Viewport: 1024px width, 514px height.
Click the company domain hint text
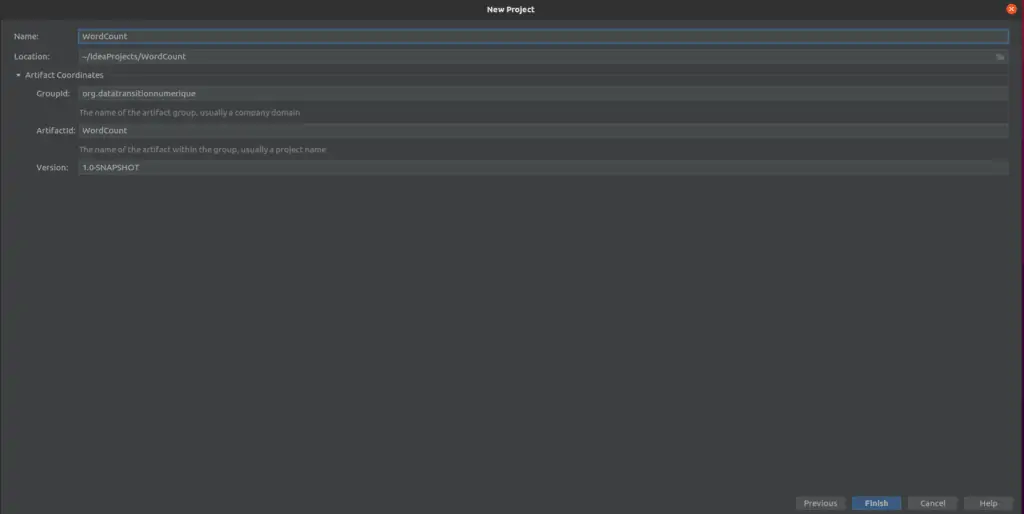(189, 113)
